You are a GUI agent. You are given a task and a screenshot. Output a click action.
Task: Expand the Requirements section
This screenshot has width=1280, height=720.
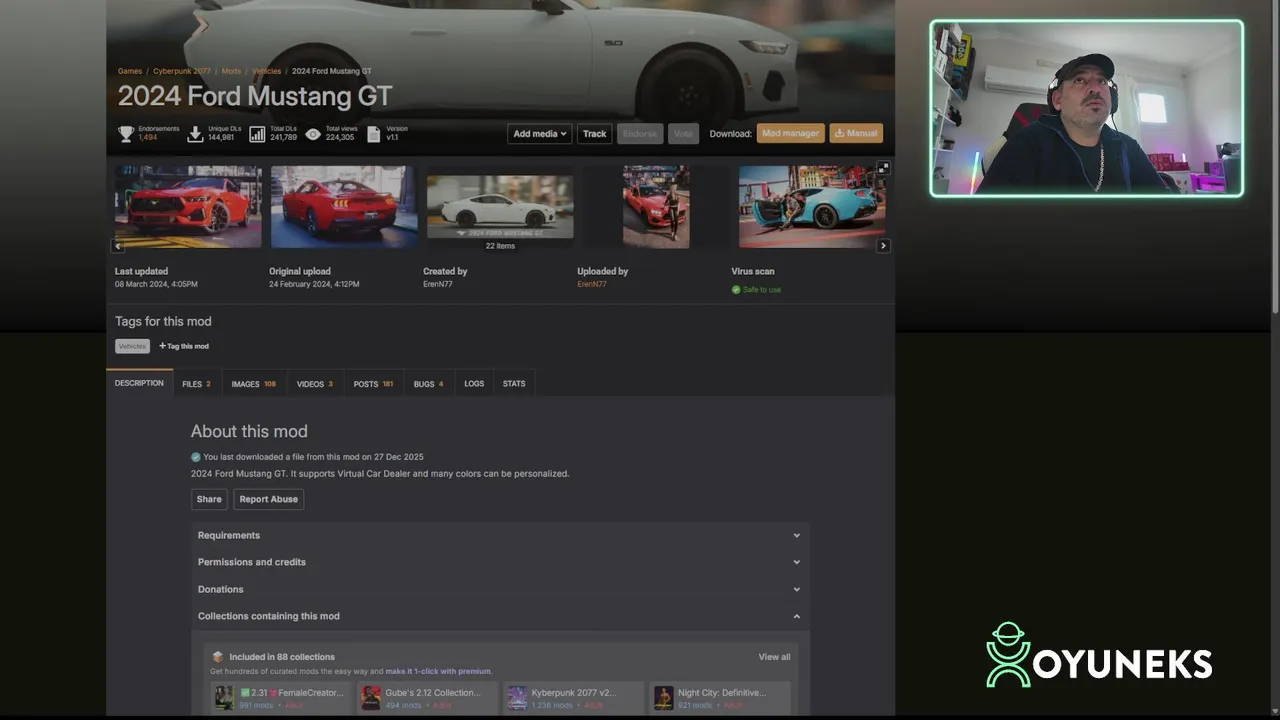pyautogui.click(x=500, y=535)
